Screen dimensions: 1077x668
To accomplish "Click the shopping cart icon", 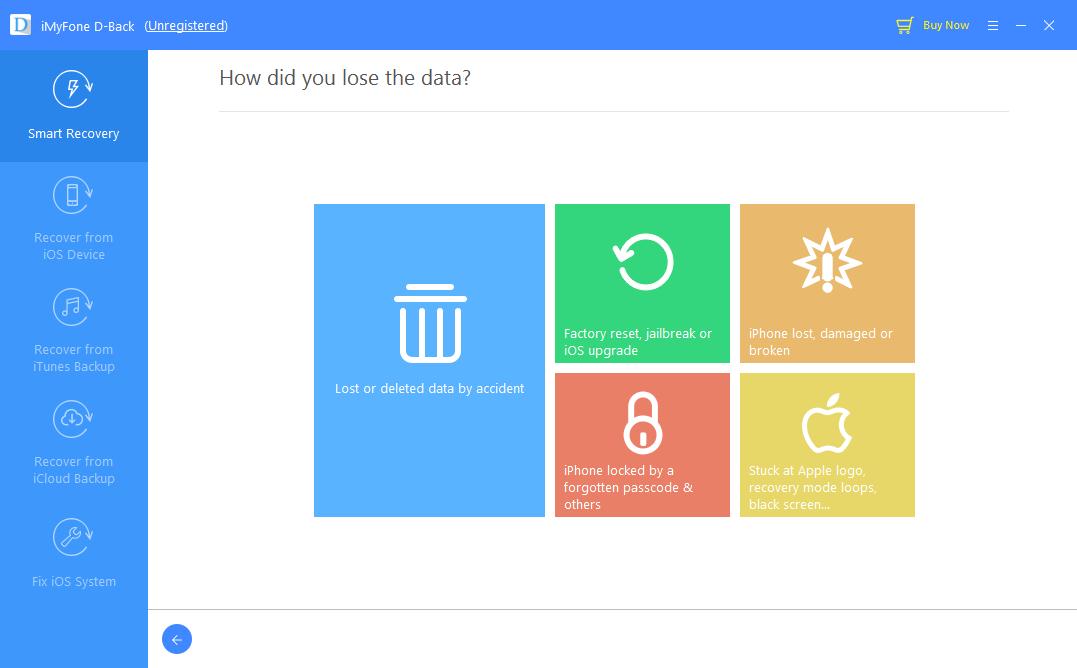I will click(905, 25).
